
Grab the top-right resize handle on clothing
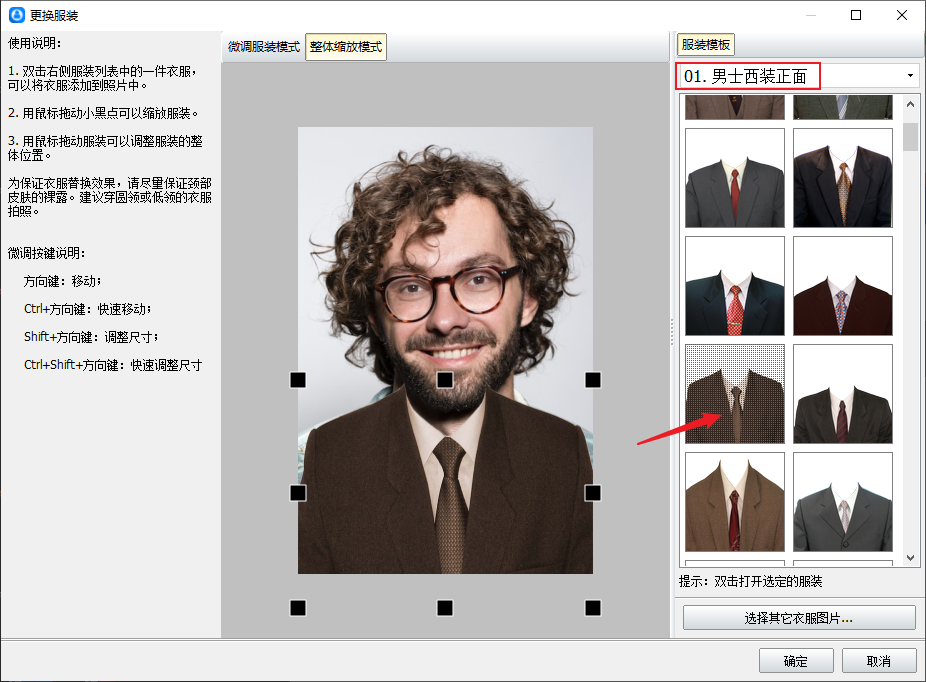[x=592, y=380]
